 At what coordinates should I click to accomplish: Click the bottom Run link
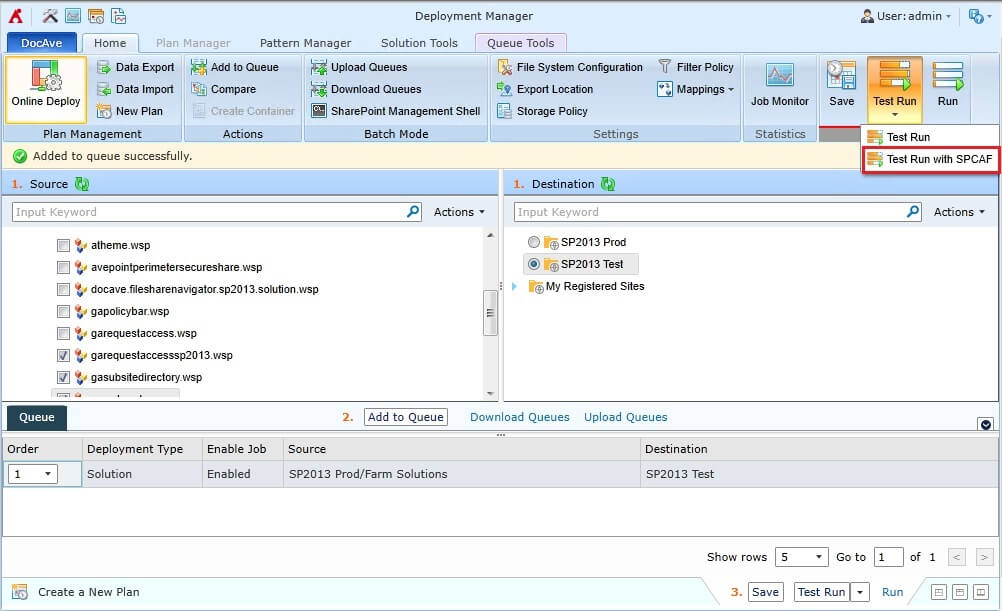(x=893, y=592)
